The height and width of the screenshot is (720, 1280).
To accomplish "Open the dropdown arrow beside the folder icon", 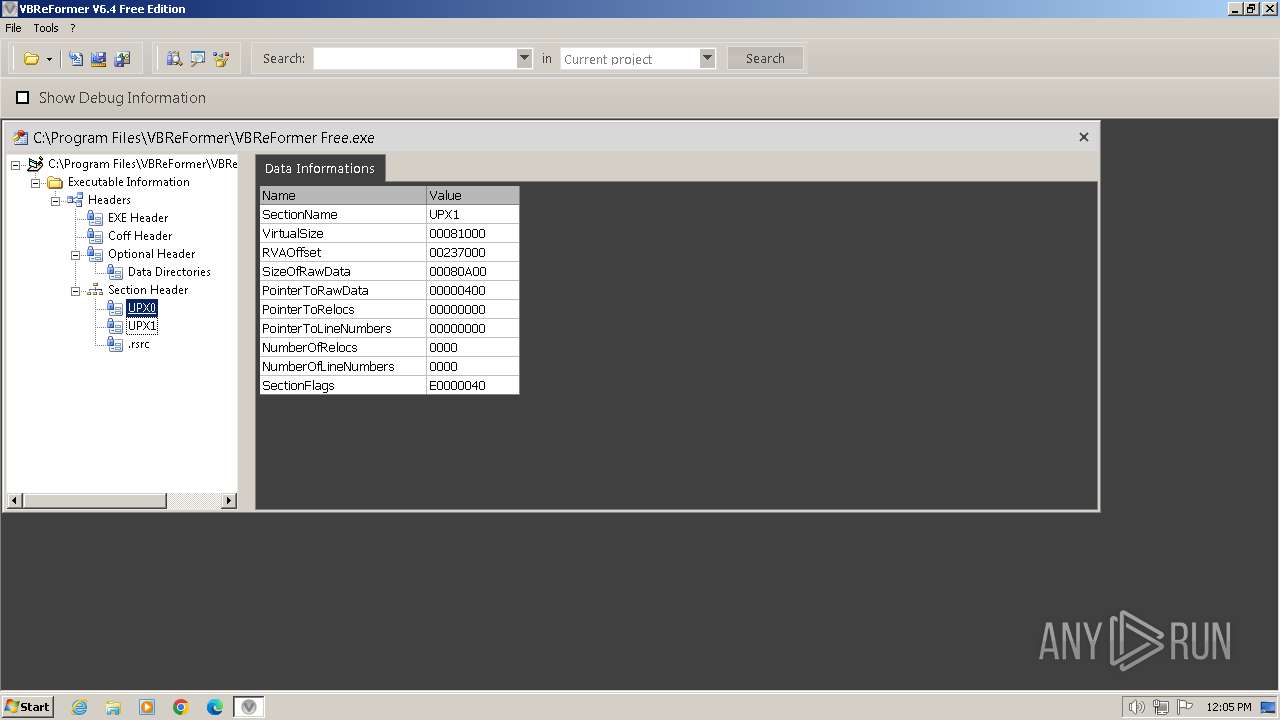I will [x=49, y=59].
